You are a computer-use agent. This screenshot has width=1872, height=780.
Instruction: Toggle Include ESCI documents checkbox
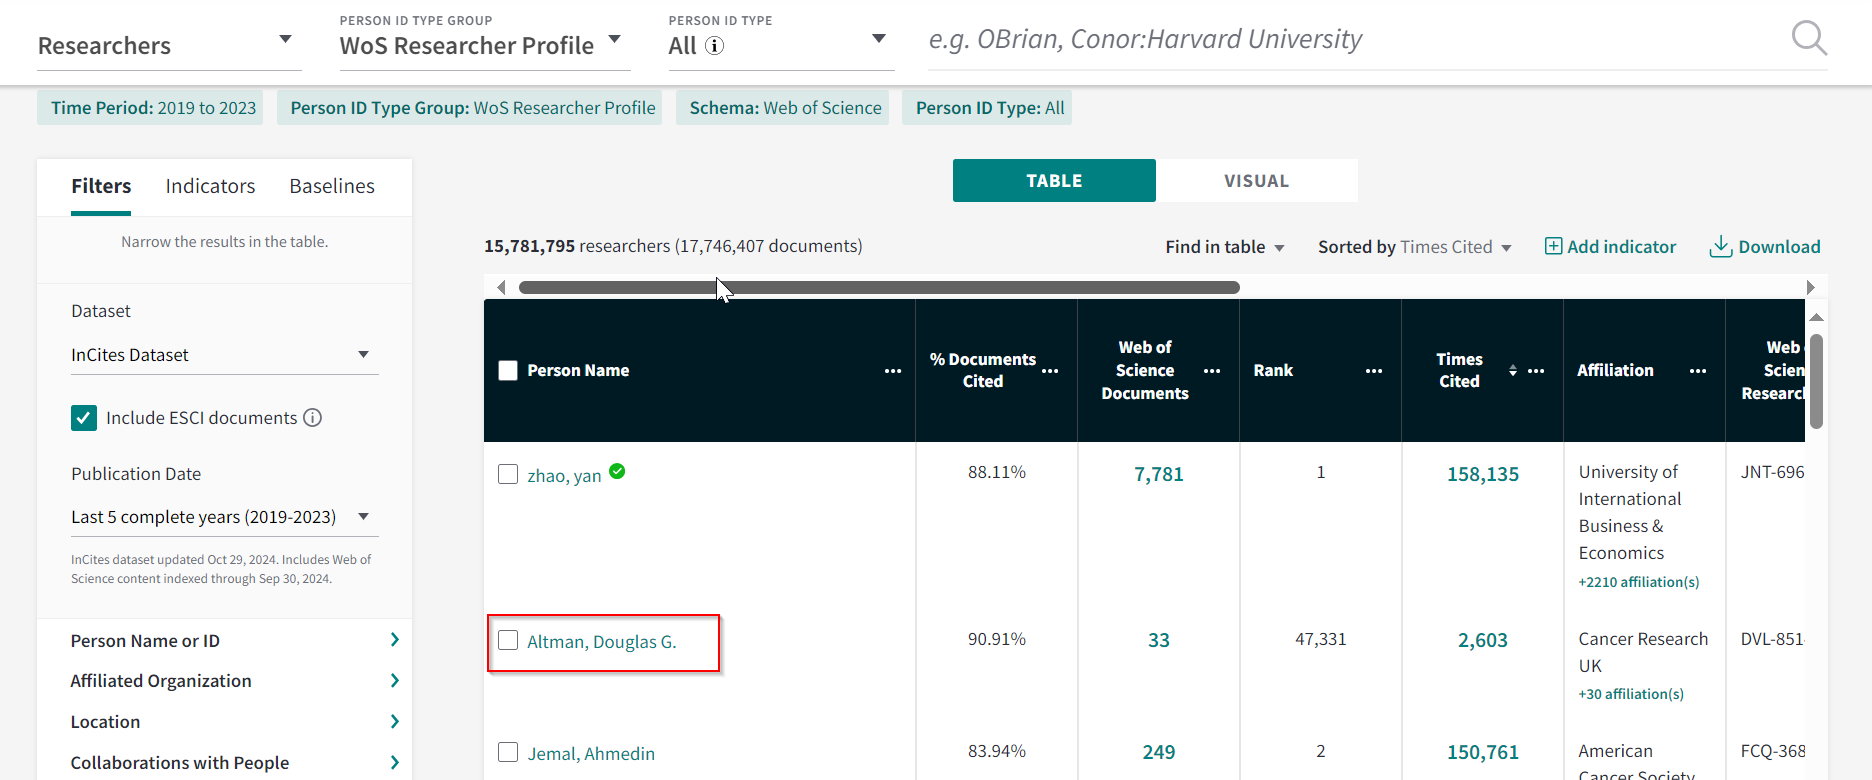coord(84,418)
